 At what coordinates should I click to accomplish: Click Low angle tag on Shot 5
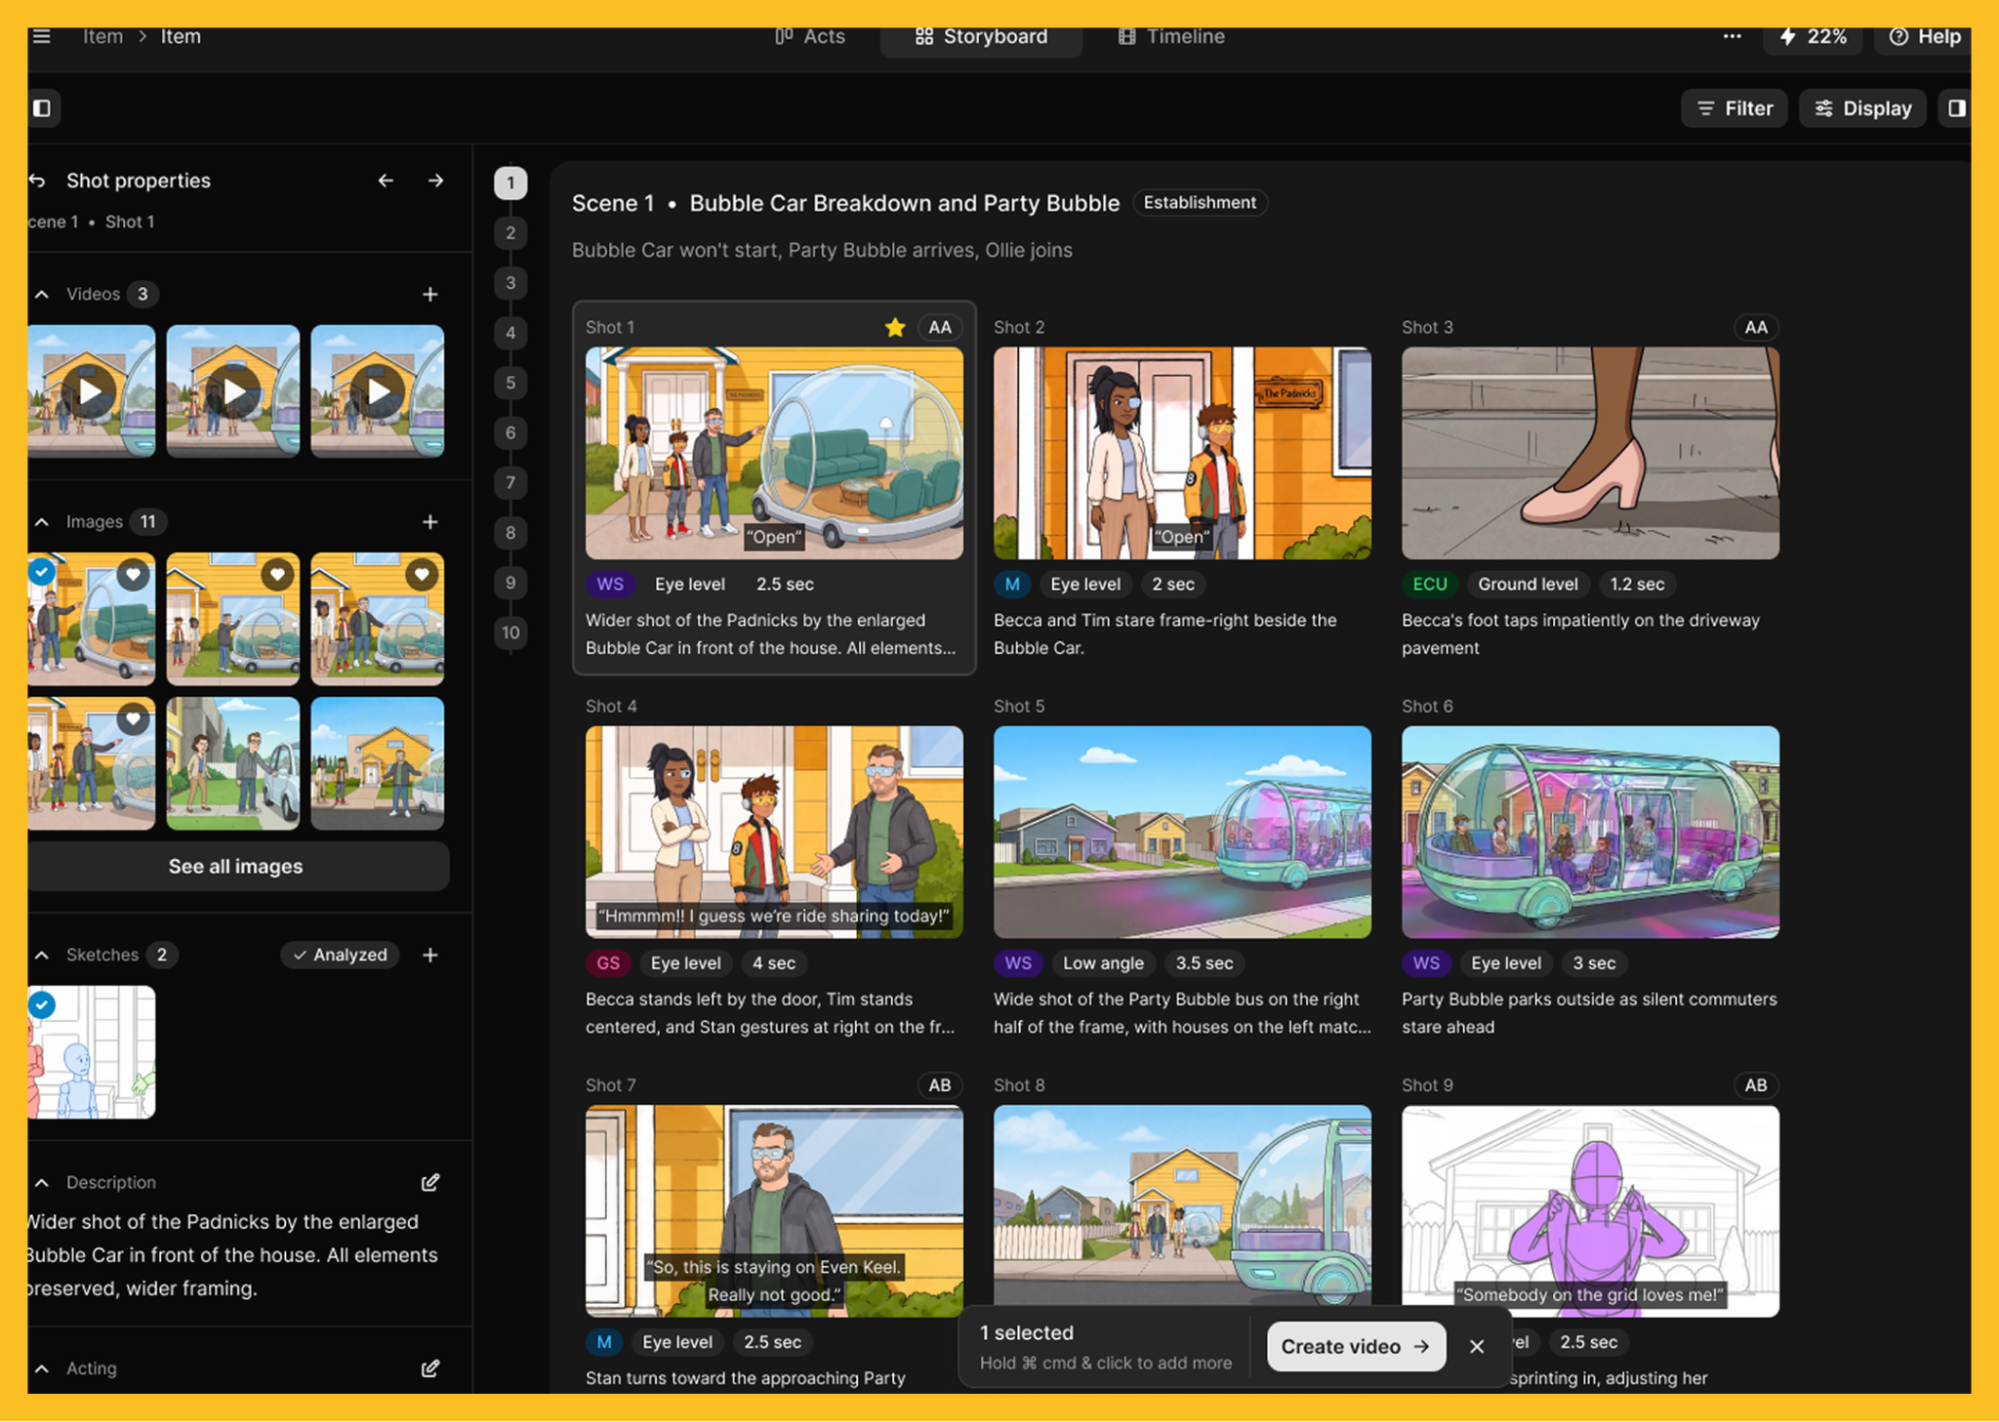1103,964
